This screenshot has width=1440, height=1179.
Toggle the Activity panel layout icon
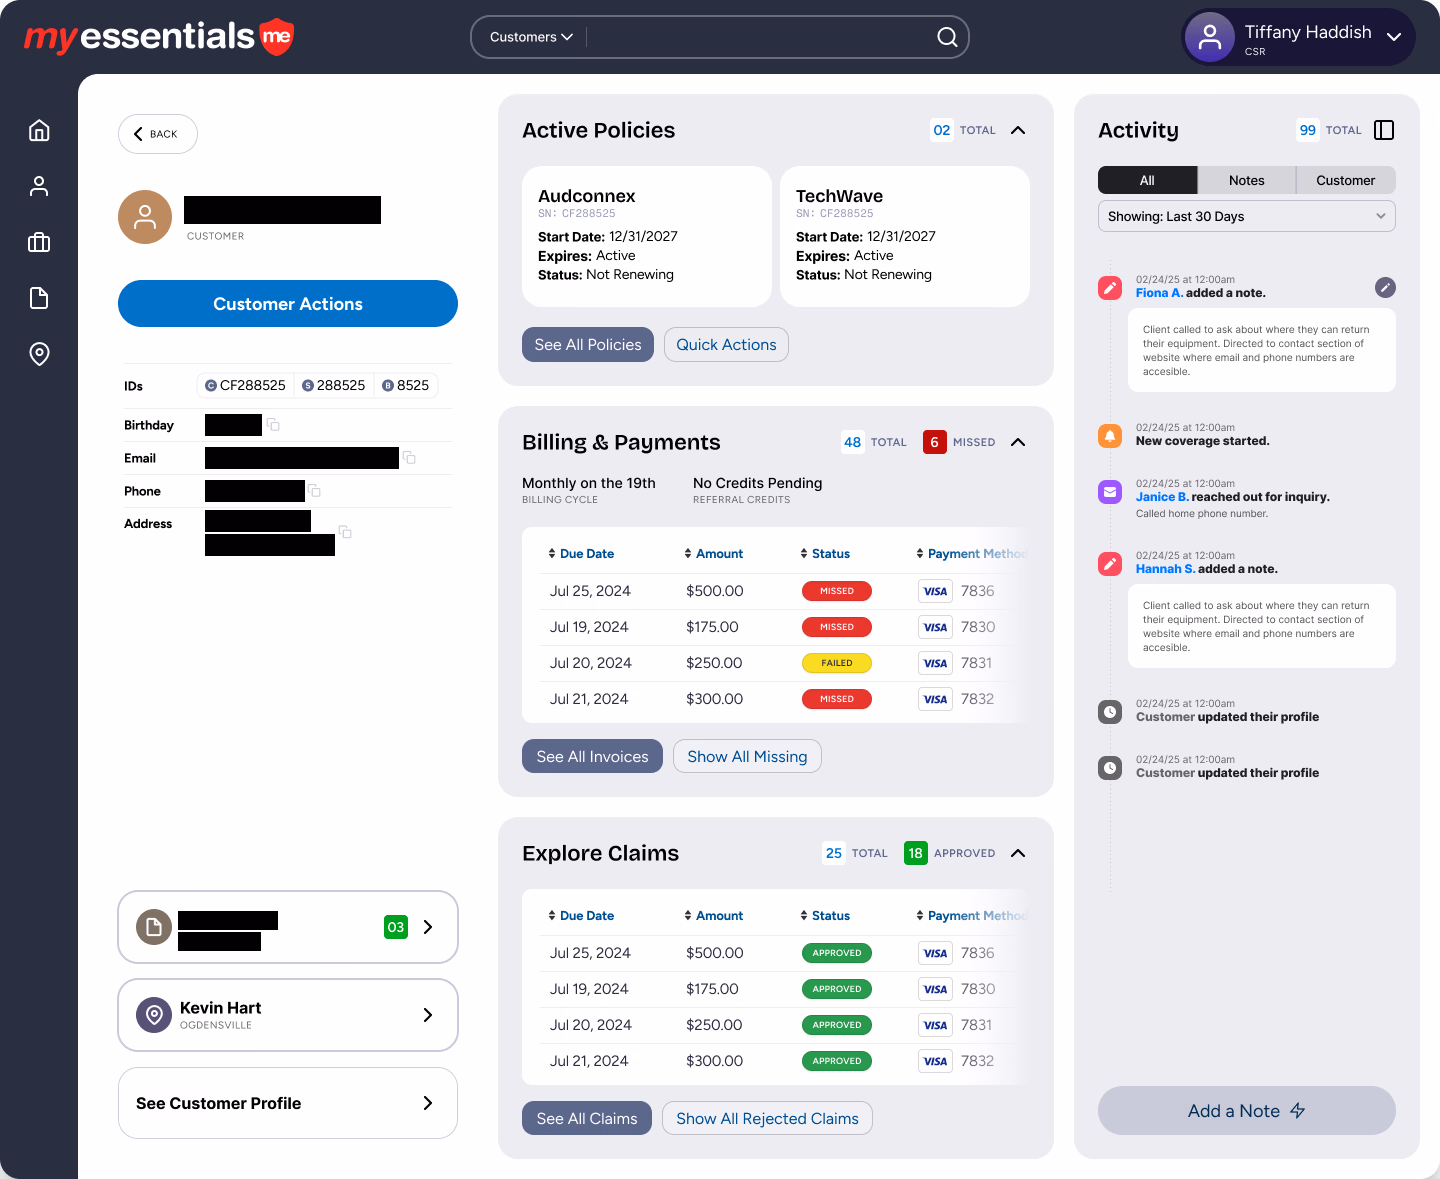click(x=1384, y=130)
